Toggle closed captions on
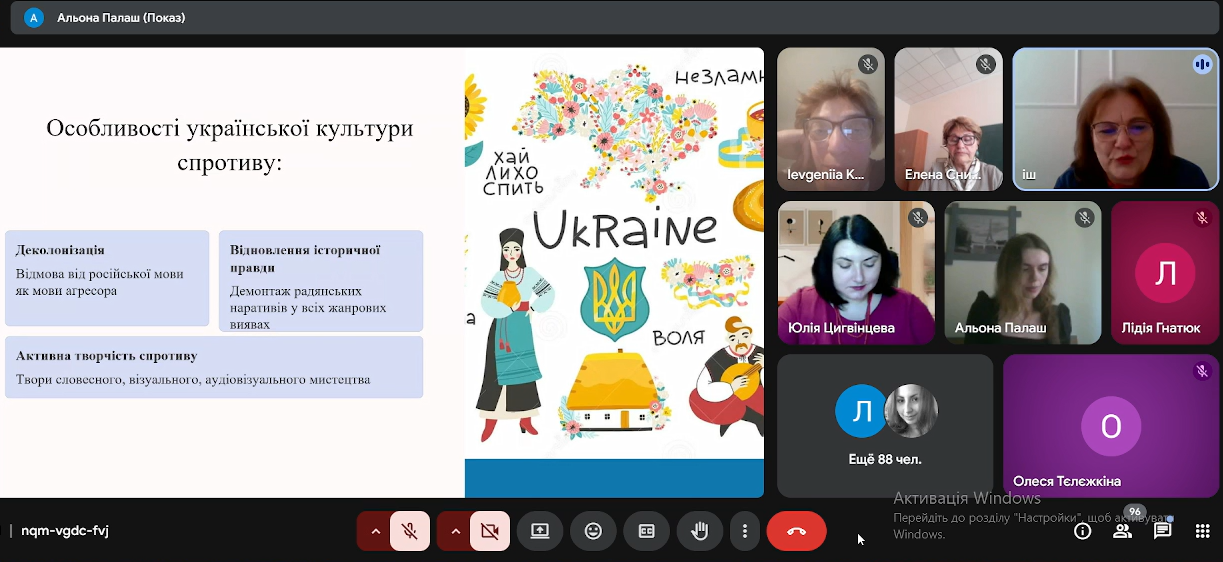This screenshot has width=1223, height=562. pos(646,531)
